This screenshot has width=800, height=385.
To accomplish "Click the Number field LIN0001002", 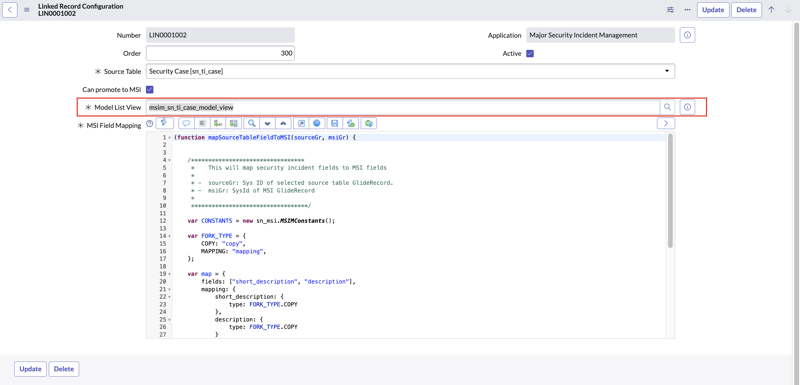I will coord(220,35).
